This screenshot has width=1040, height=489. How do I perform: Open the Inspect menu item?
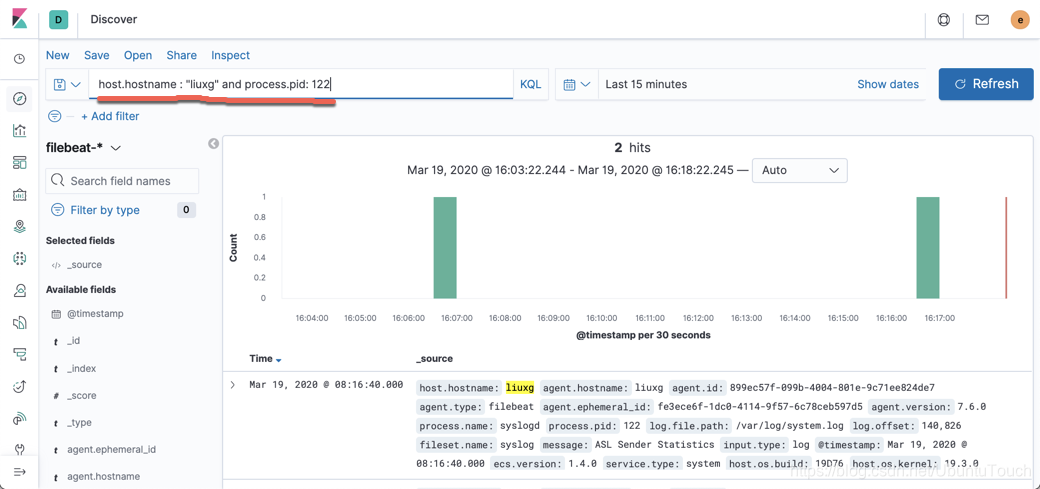coord(231,55)
